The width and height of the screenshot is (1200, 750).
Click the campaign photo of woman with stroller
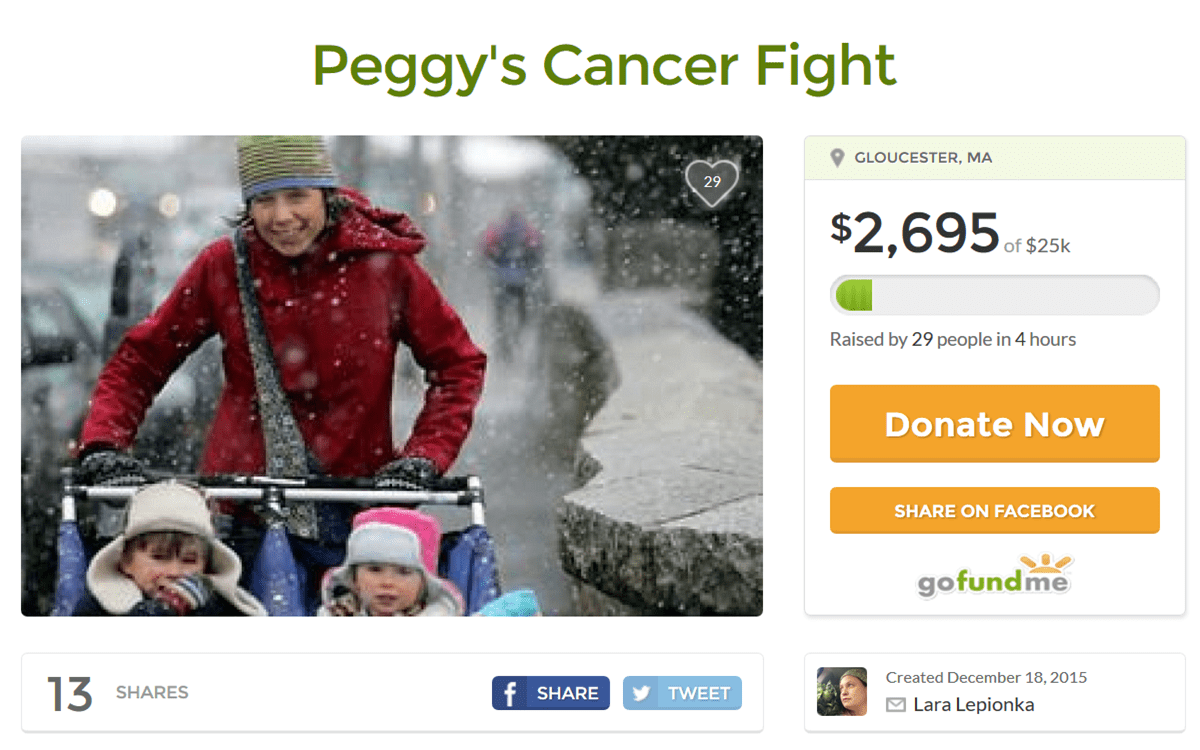[x=392, y=375]
